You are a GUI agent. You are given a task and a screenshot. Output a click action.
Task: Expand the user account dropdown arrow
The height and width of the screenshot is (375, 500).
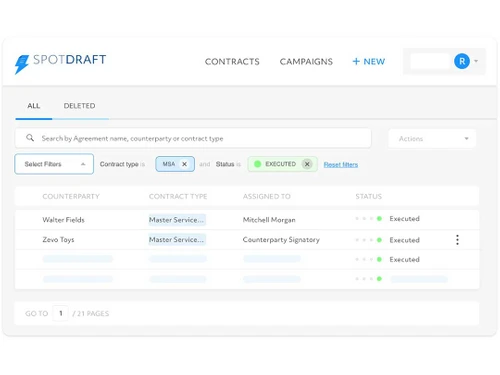point(476,61)
